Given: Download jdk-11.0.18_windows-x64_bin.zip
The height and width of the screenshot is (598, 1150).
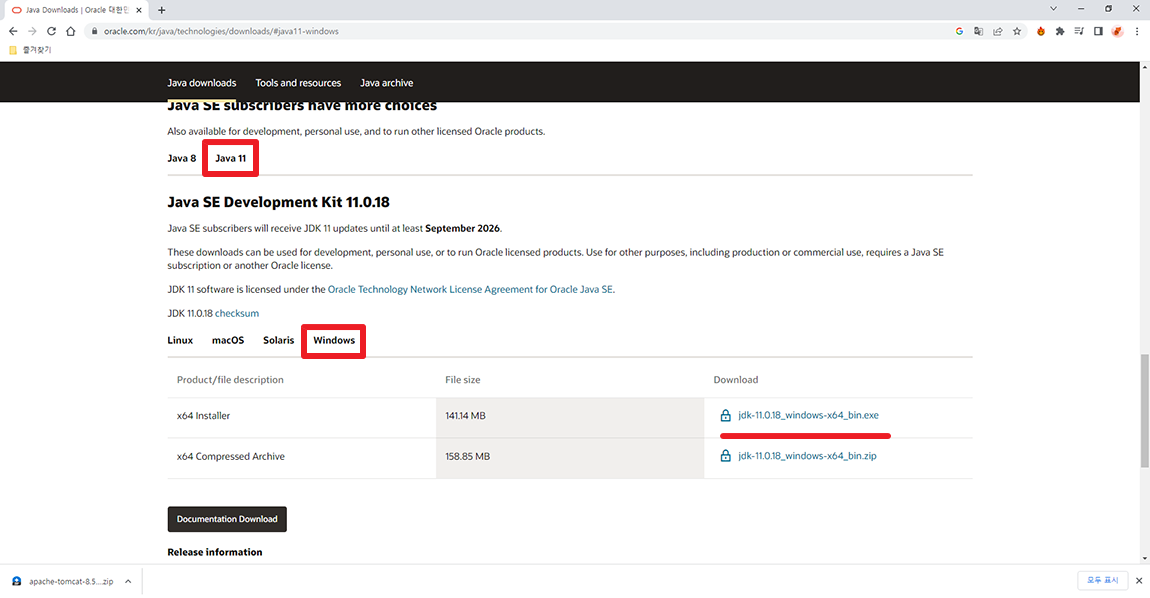Looking at the screenshot, I should pos(807,456).
